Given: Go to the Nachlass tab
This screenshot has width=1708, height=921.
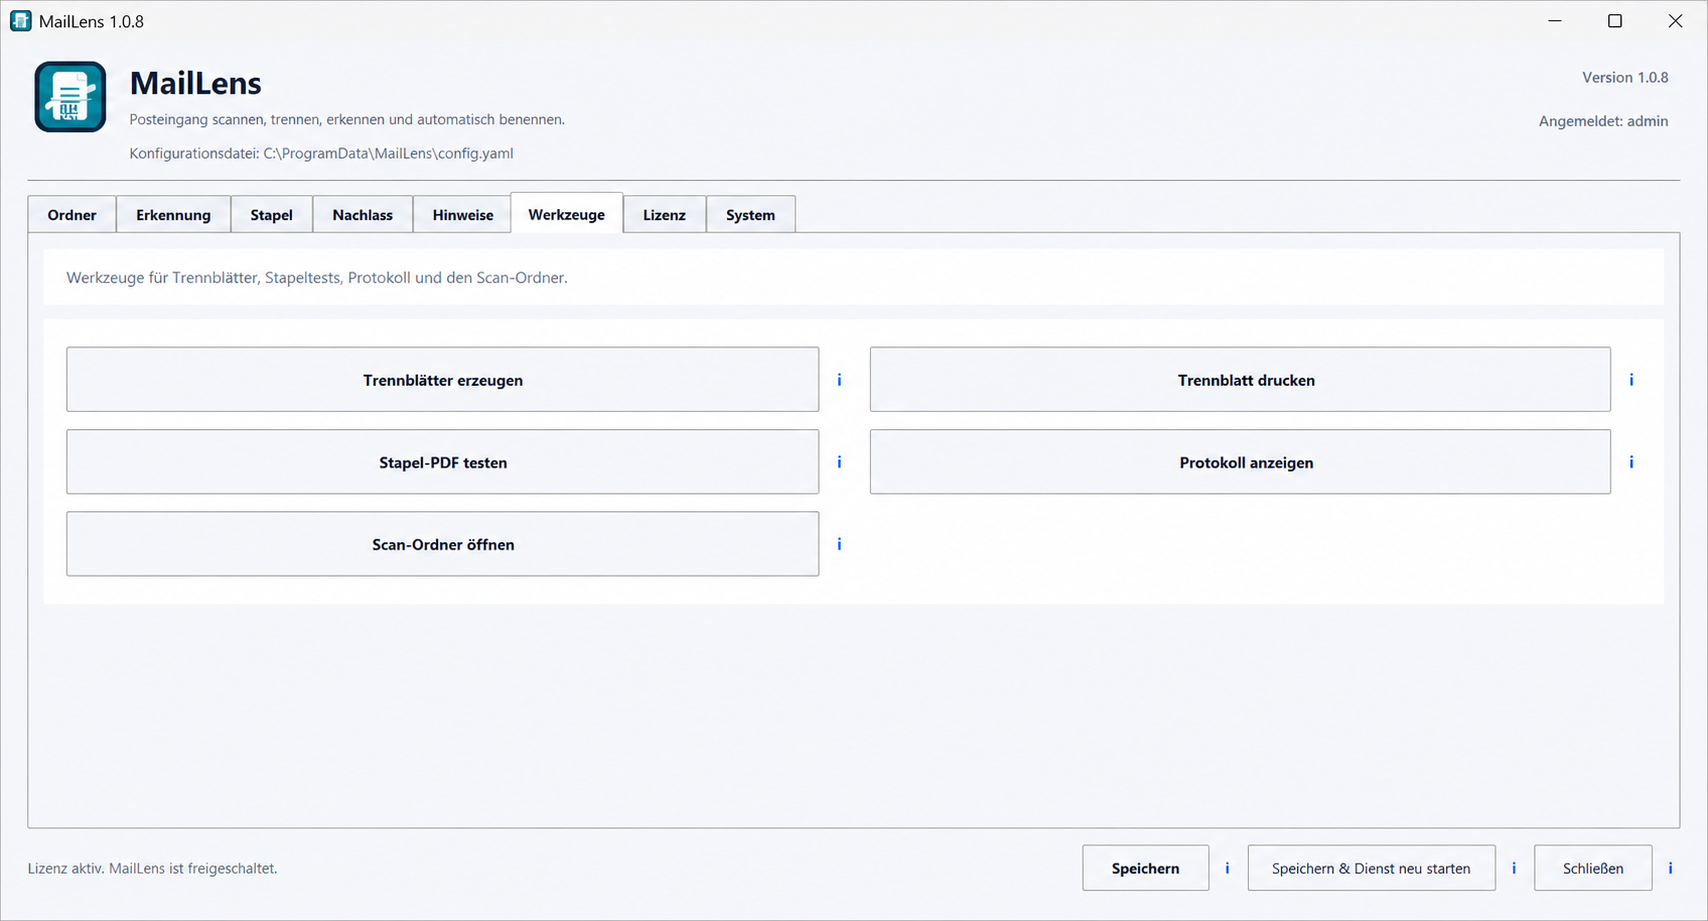Looking at the screenshot, I should (x=363, y=215).
